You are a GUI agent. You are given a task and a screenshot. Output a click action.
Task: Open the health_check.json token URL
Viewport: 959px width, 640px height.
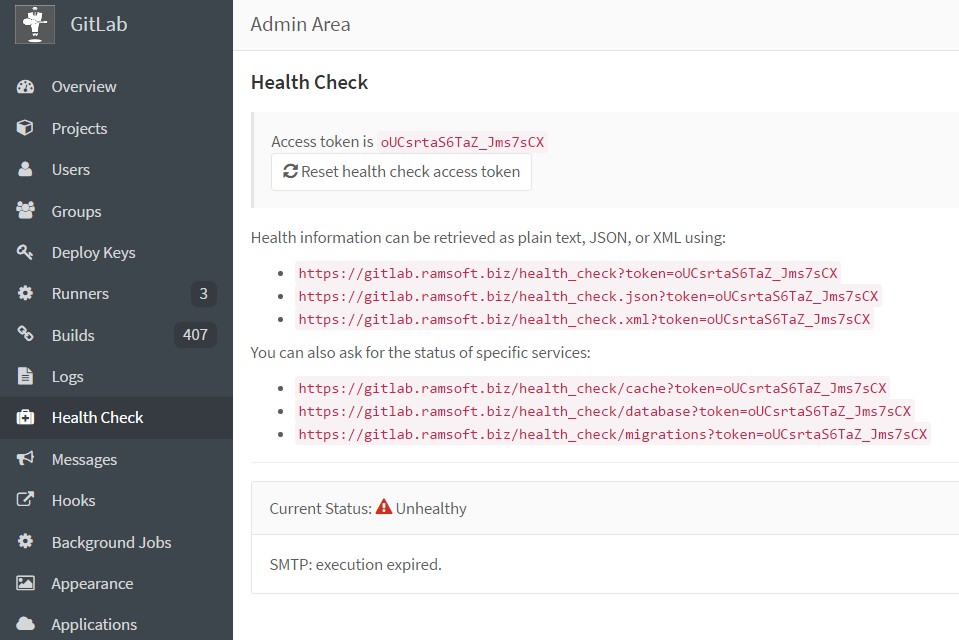[x=588, y=296]
